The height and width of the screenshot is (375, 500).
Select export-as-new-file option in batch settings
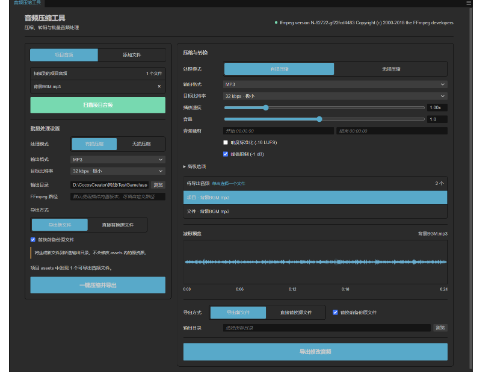click(x=60, y=225)
